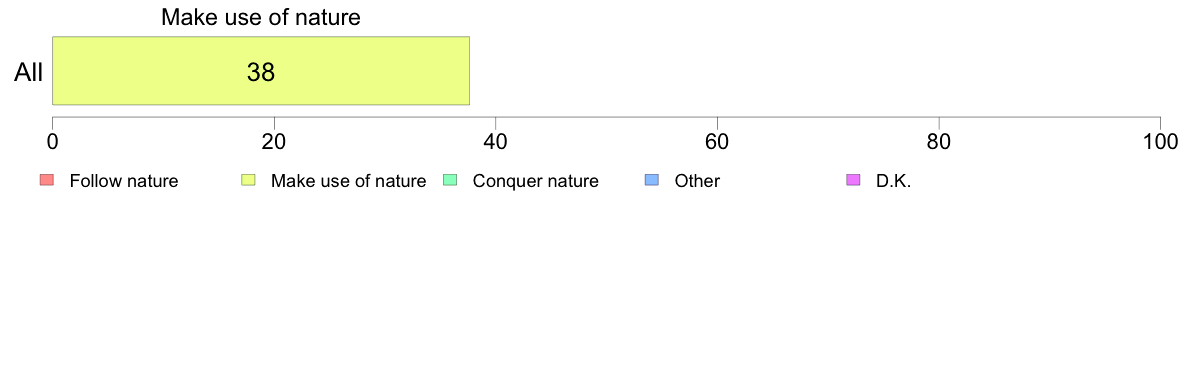
Task: Click the 40 axis tick label
Action: pyautogui.click(x=496, y=141)
